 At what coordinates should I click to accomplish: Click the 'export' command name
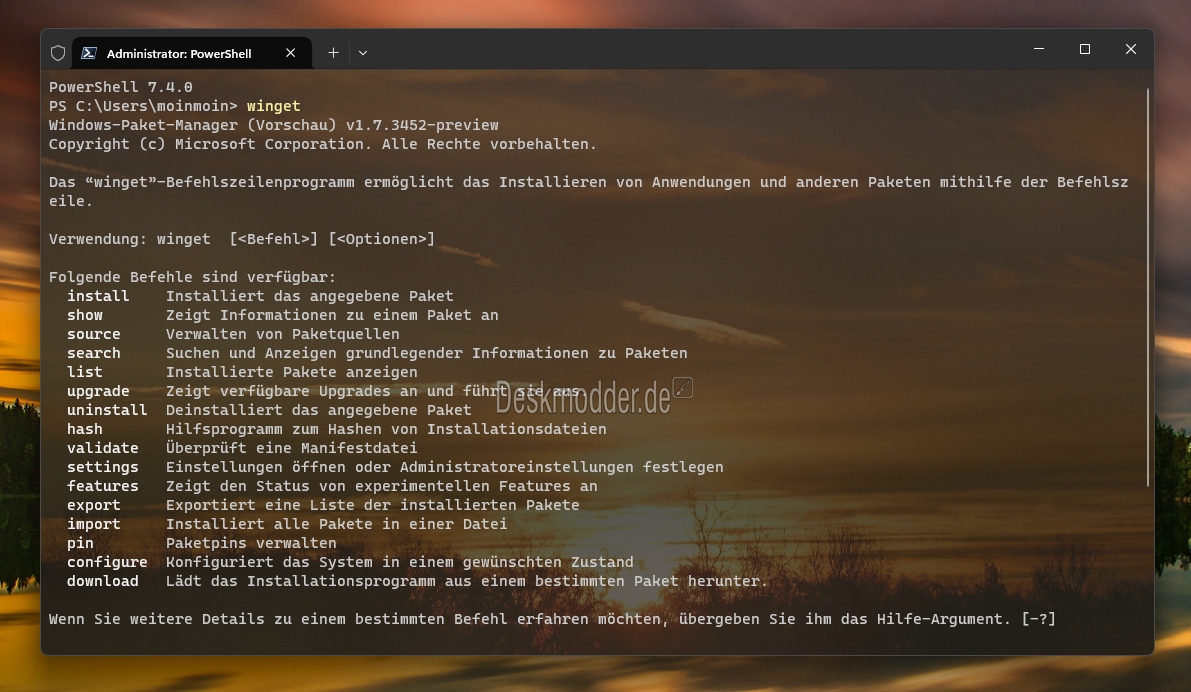(93, 505)
